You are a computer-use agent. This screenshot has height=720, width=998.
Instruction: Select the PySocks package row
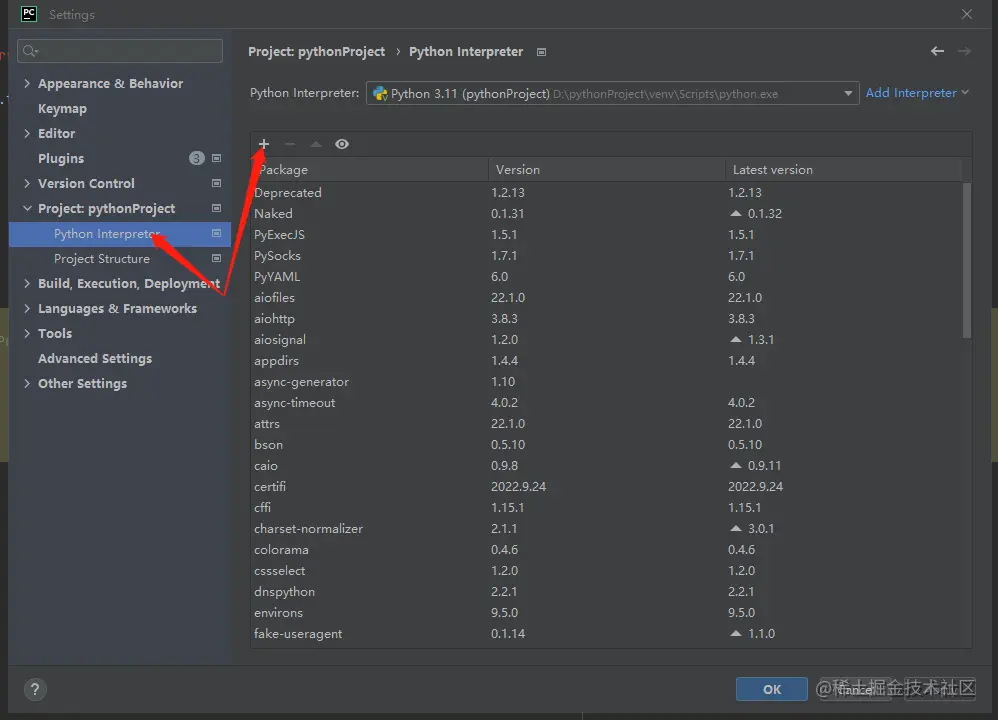pos(607,255)
